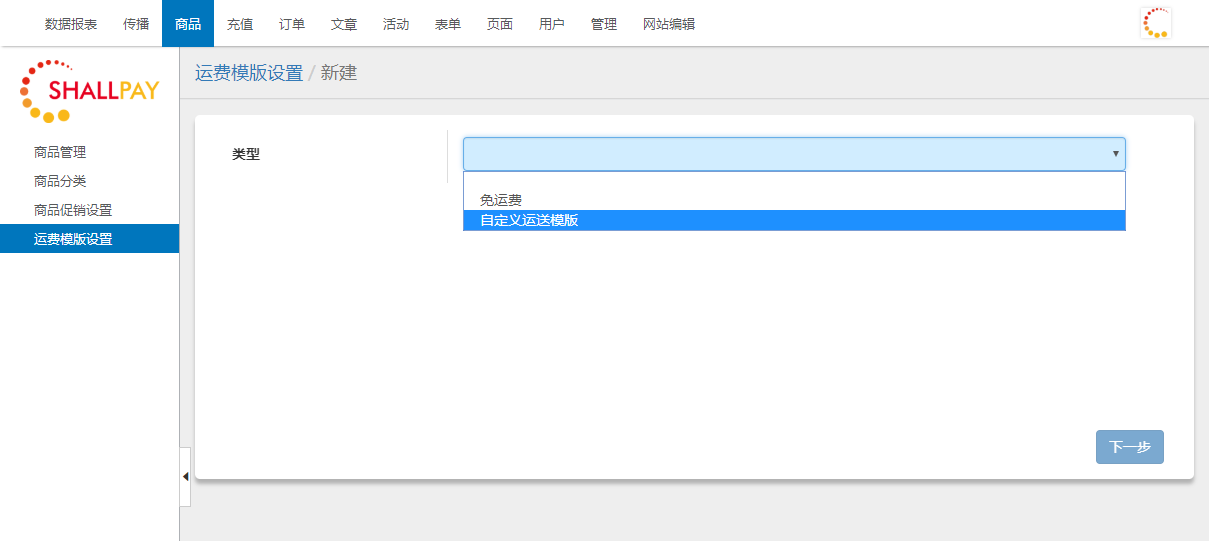Click the 商品 top navigation tab
Screen dimensions: 1209x541
click(188, 24)
